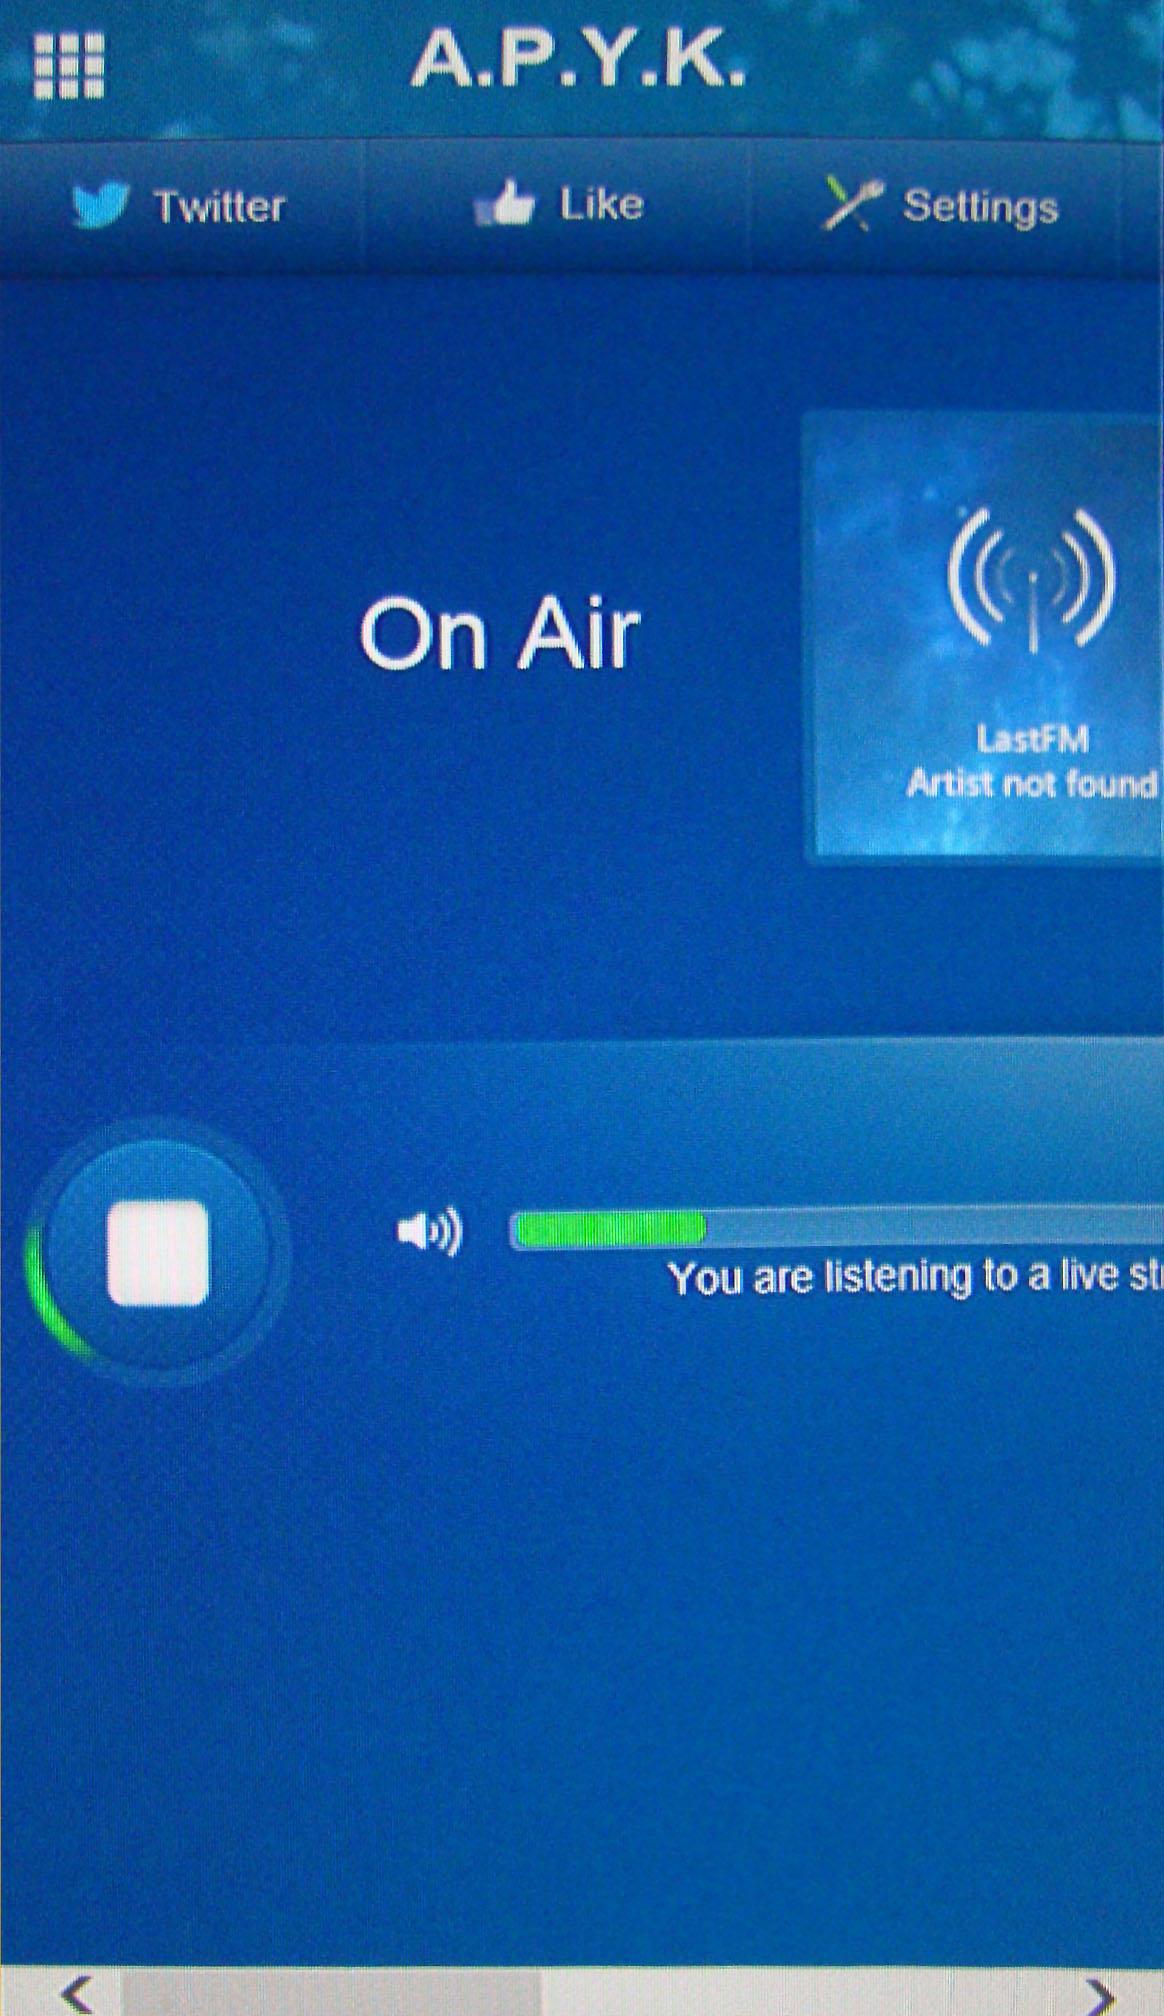Click the 'Artist not found' text
Screen dimensions: 1164x2016
[x=1031, y=783]
